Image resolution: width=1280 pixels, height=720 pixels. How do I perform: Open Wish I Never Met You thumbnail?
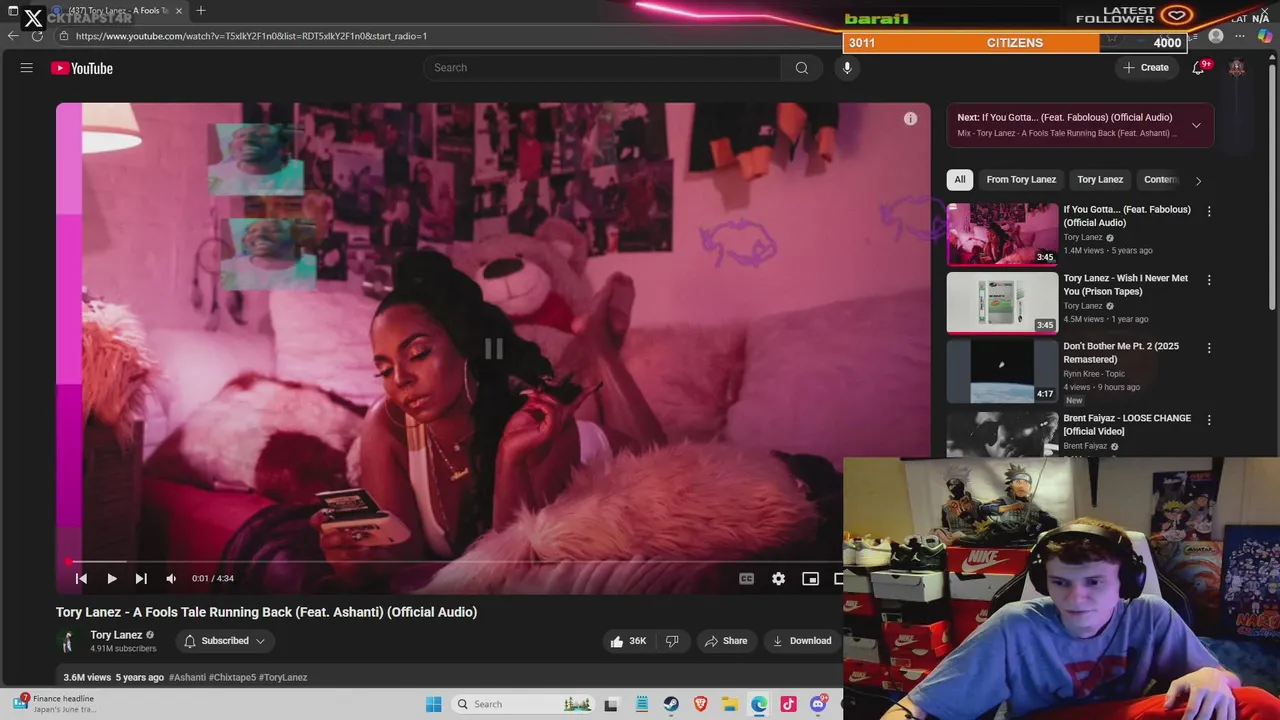click(x=1002, y=302)
